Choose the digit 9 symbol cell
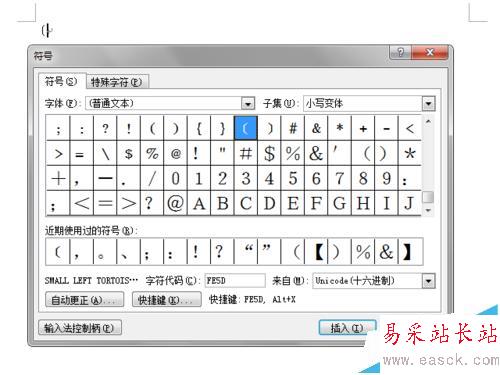The image size is (500, 375). (386, 178)
